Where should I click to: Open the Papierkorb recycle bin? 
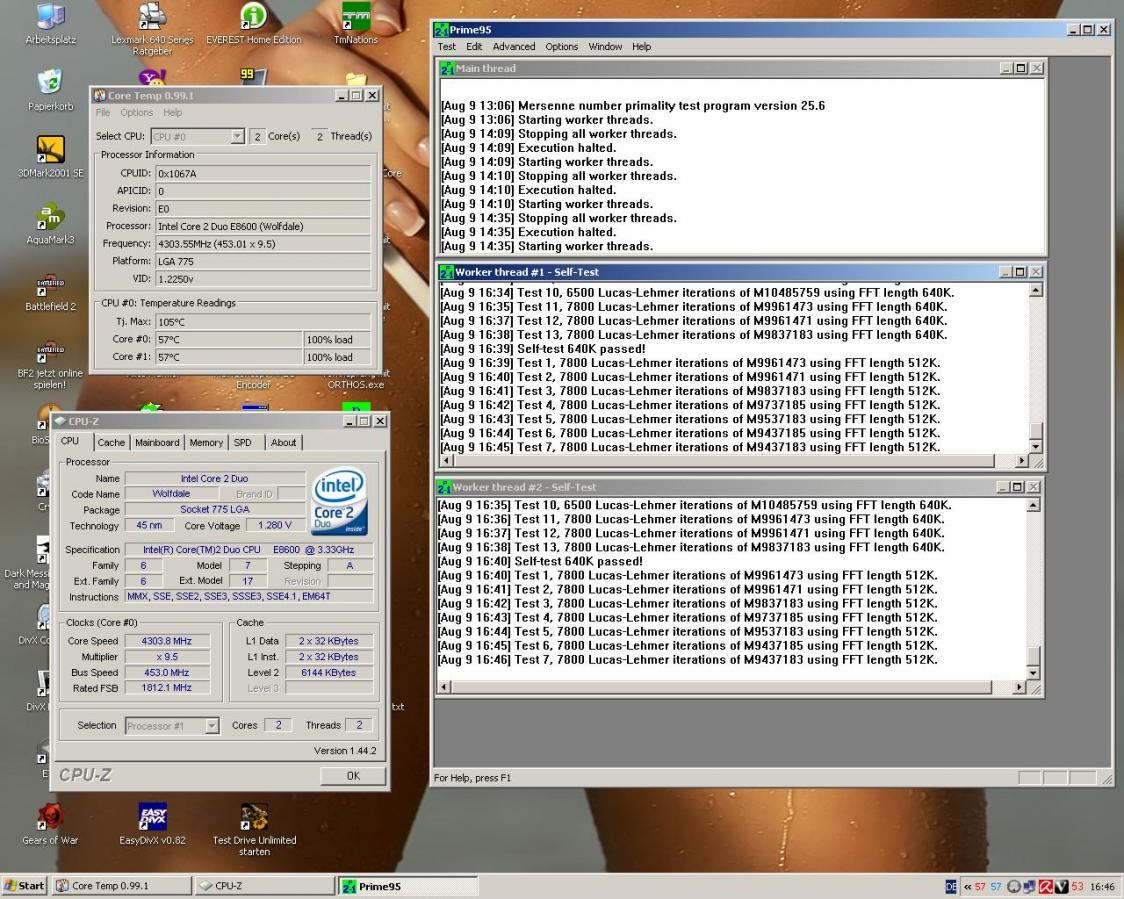[50, 90]
